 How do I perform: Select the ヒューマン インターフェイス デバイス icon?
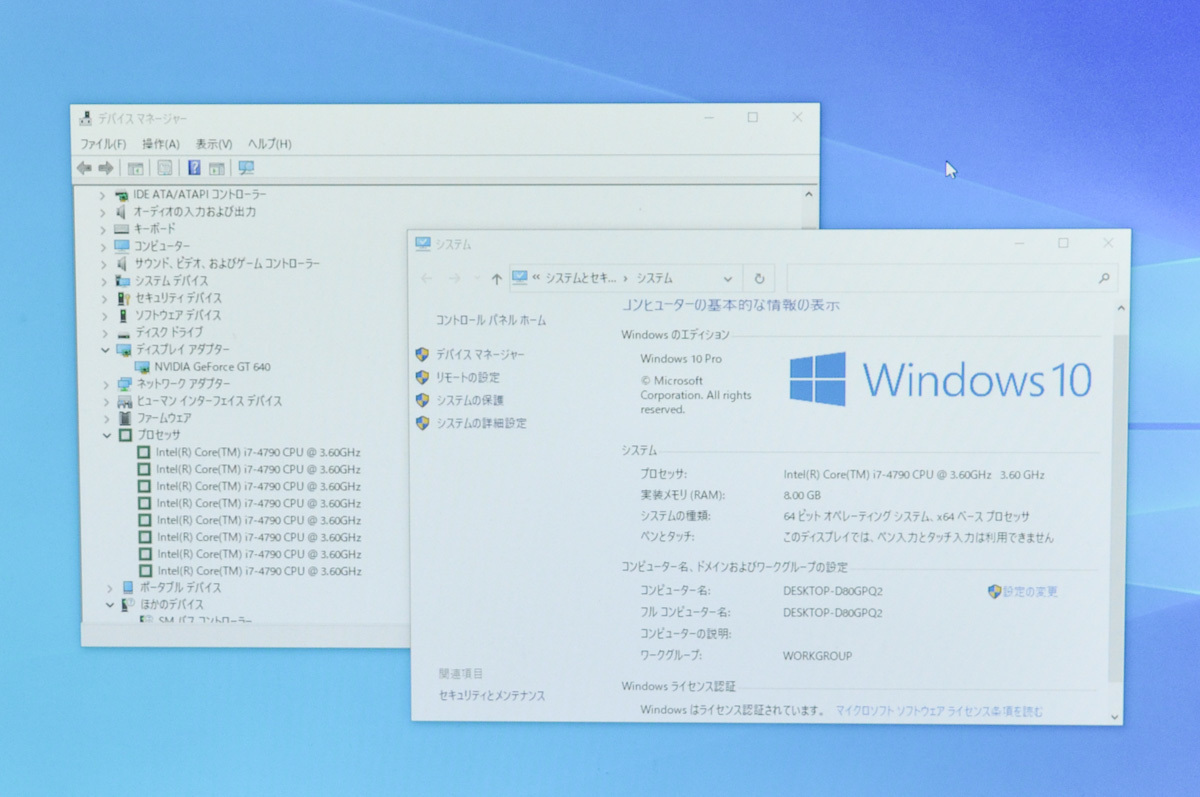pyautogui.click(x=125, y=401)
